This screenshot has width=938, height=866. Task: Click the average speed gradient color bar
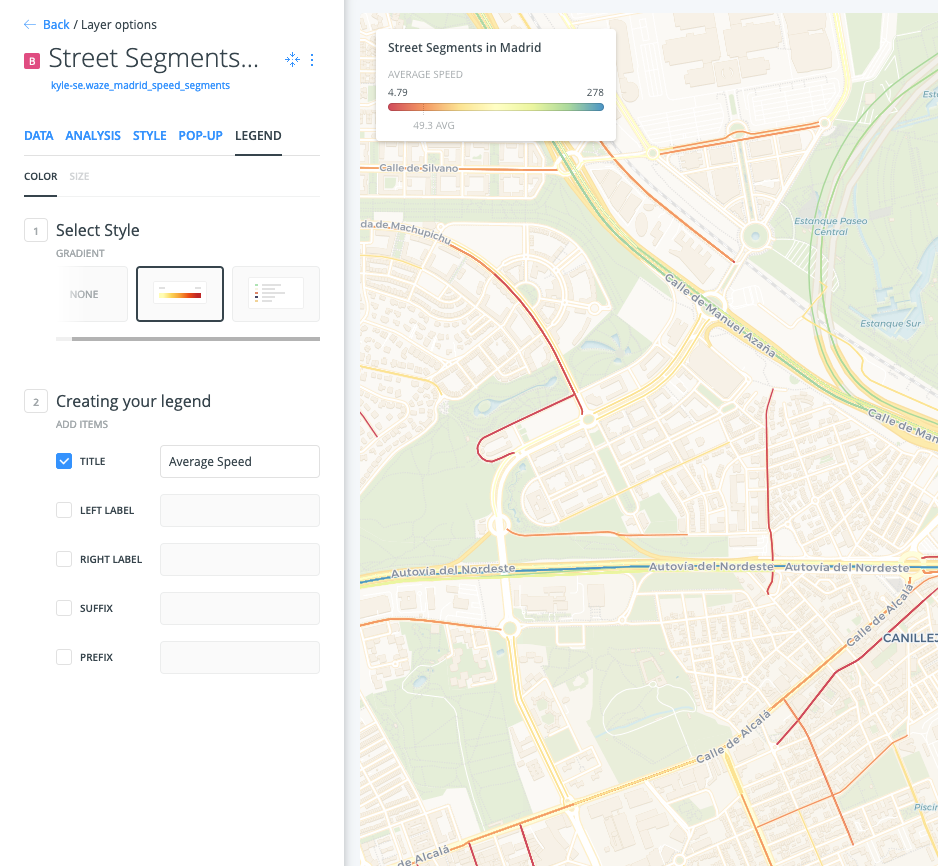pos(496,106)
